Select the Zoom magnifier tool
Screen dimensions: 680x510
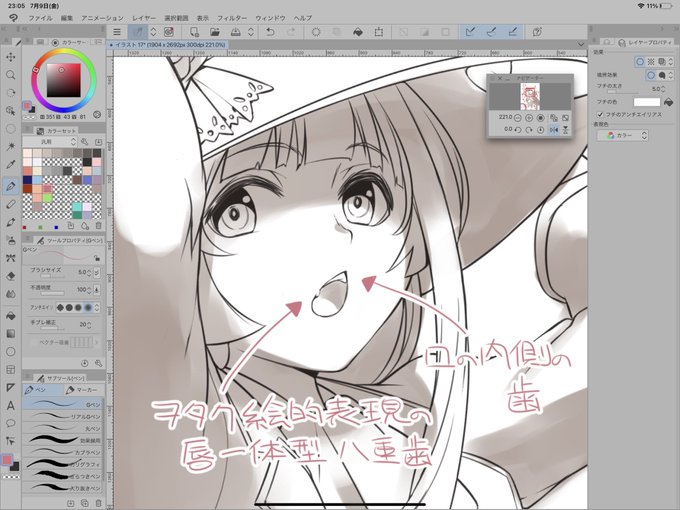11,75
